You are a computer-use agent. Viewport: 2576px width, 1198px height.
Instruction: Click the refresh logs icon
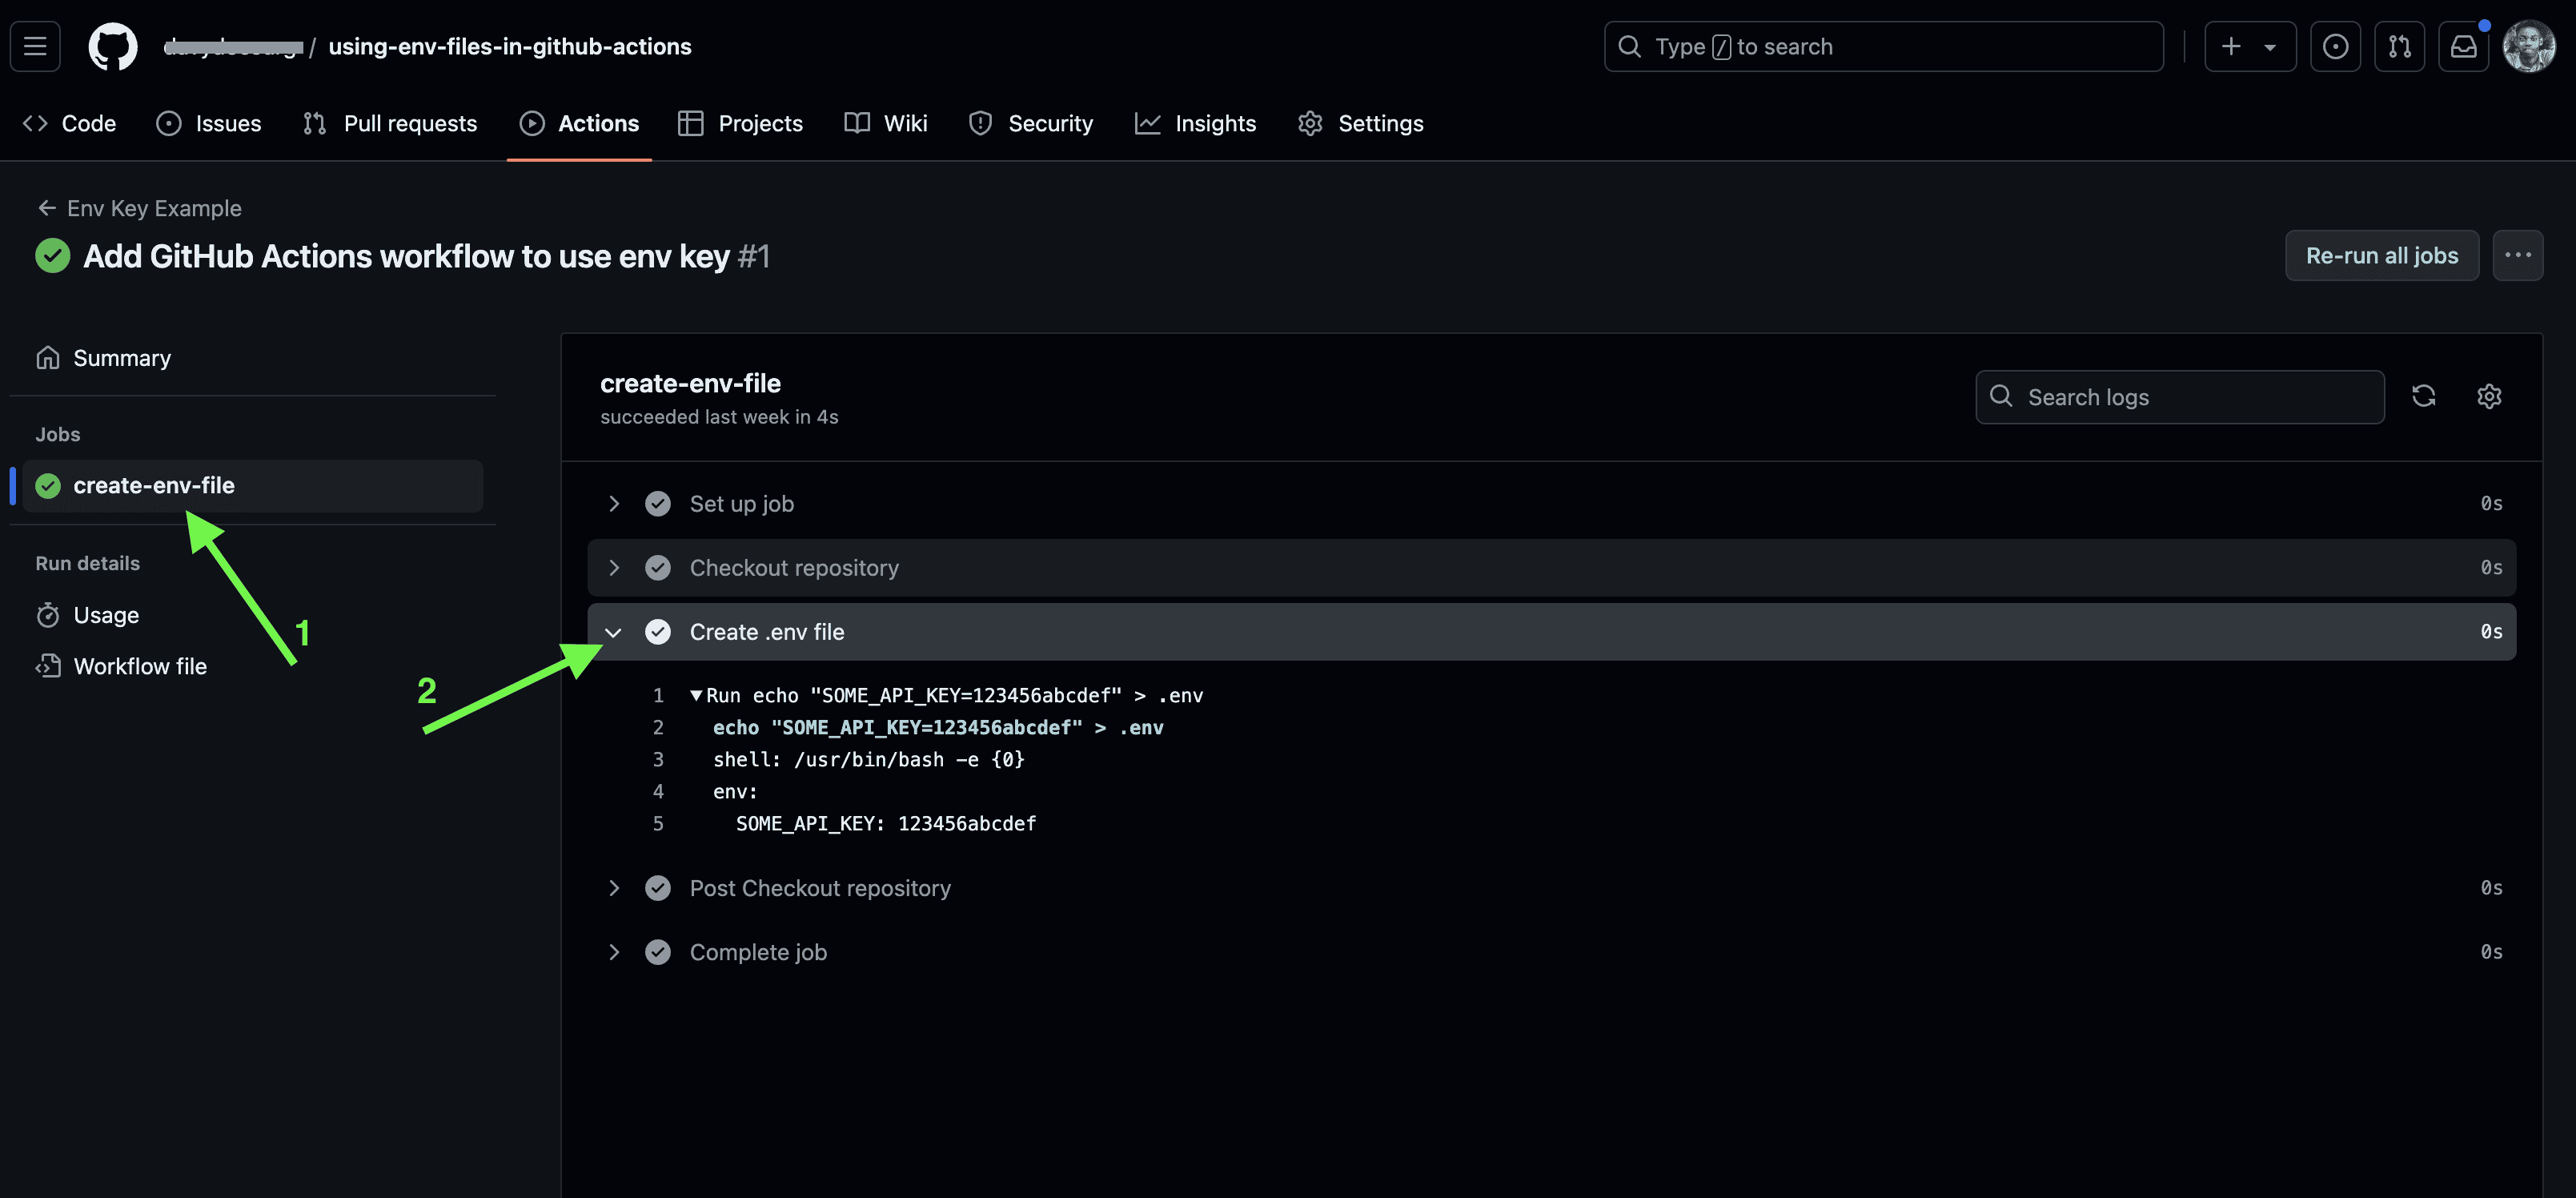2423,396
